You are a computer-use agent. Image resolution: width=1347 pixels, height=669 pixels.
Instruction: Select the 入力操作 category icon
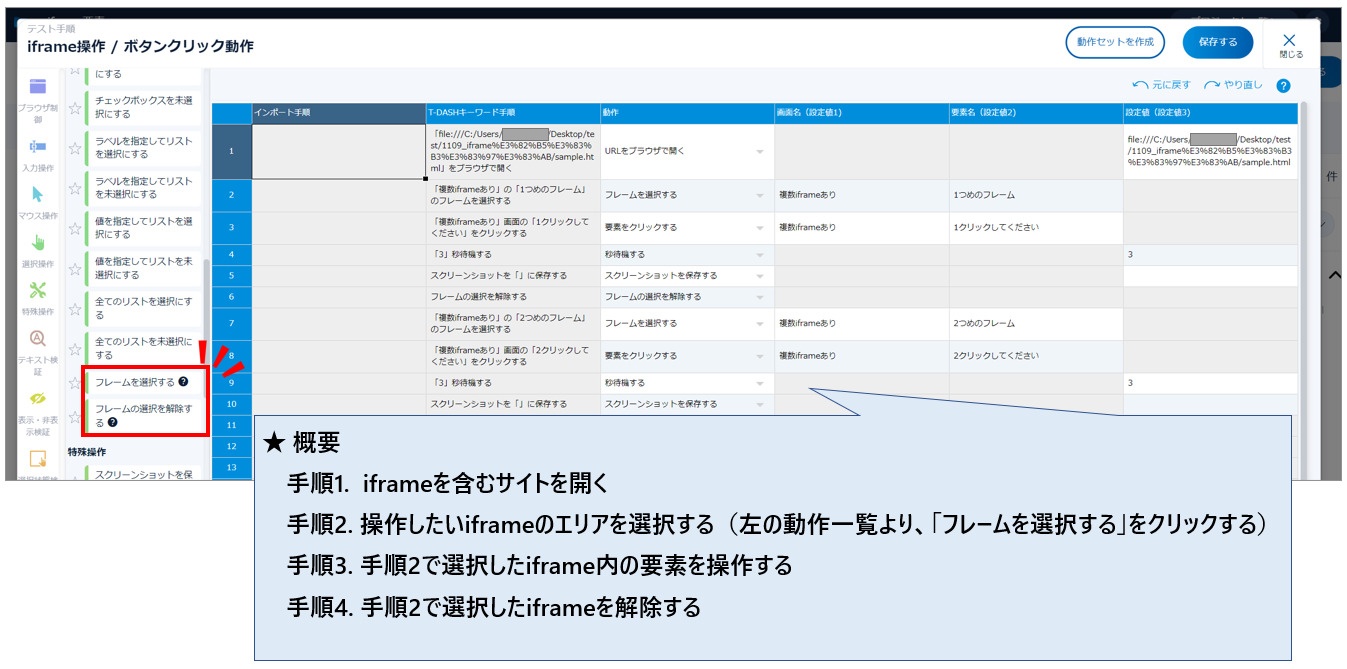coord(37,147)
